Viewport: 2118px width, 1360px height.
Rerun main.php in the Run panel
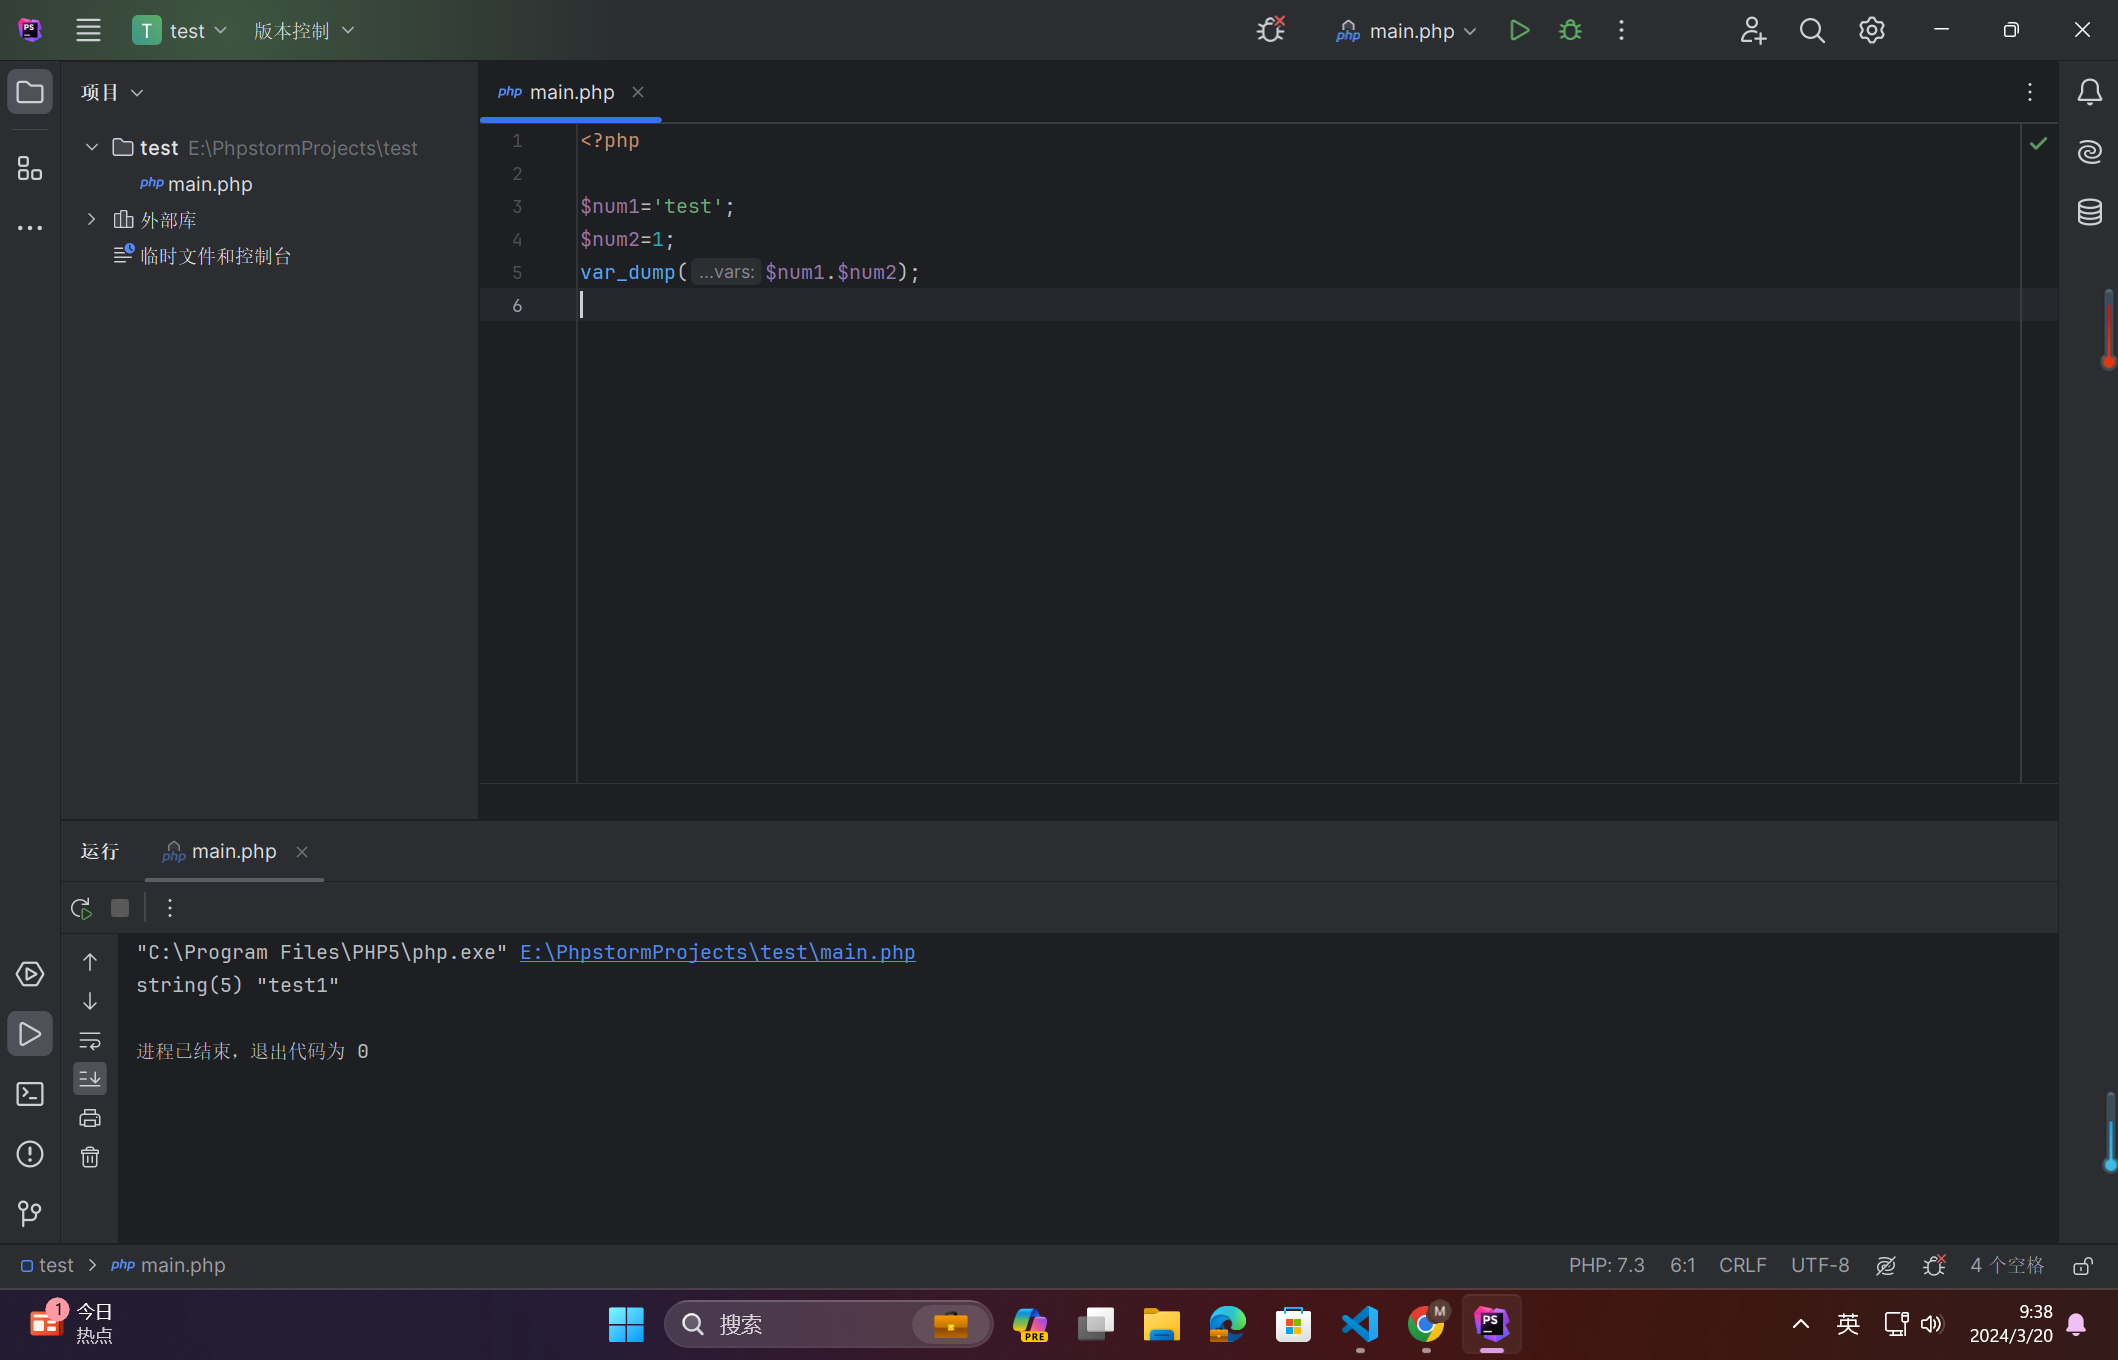click(81, 908)
